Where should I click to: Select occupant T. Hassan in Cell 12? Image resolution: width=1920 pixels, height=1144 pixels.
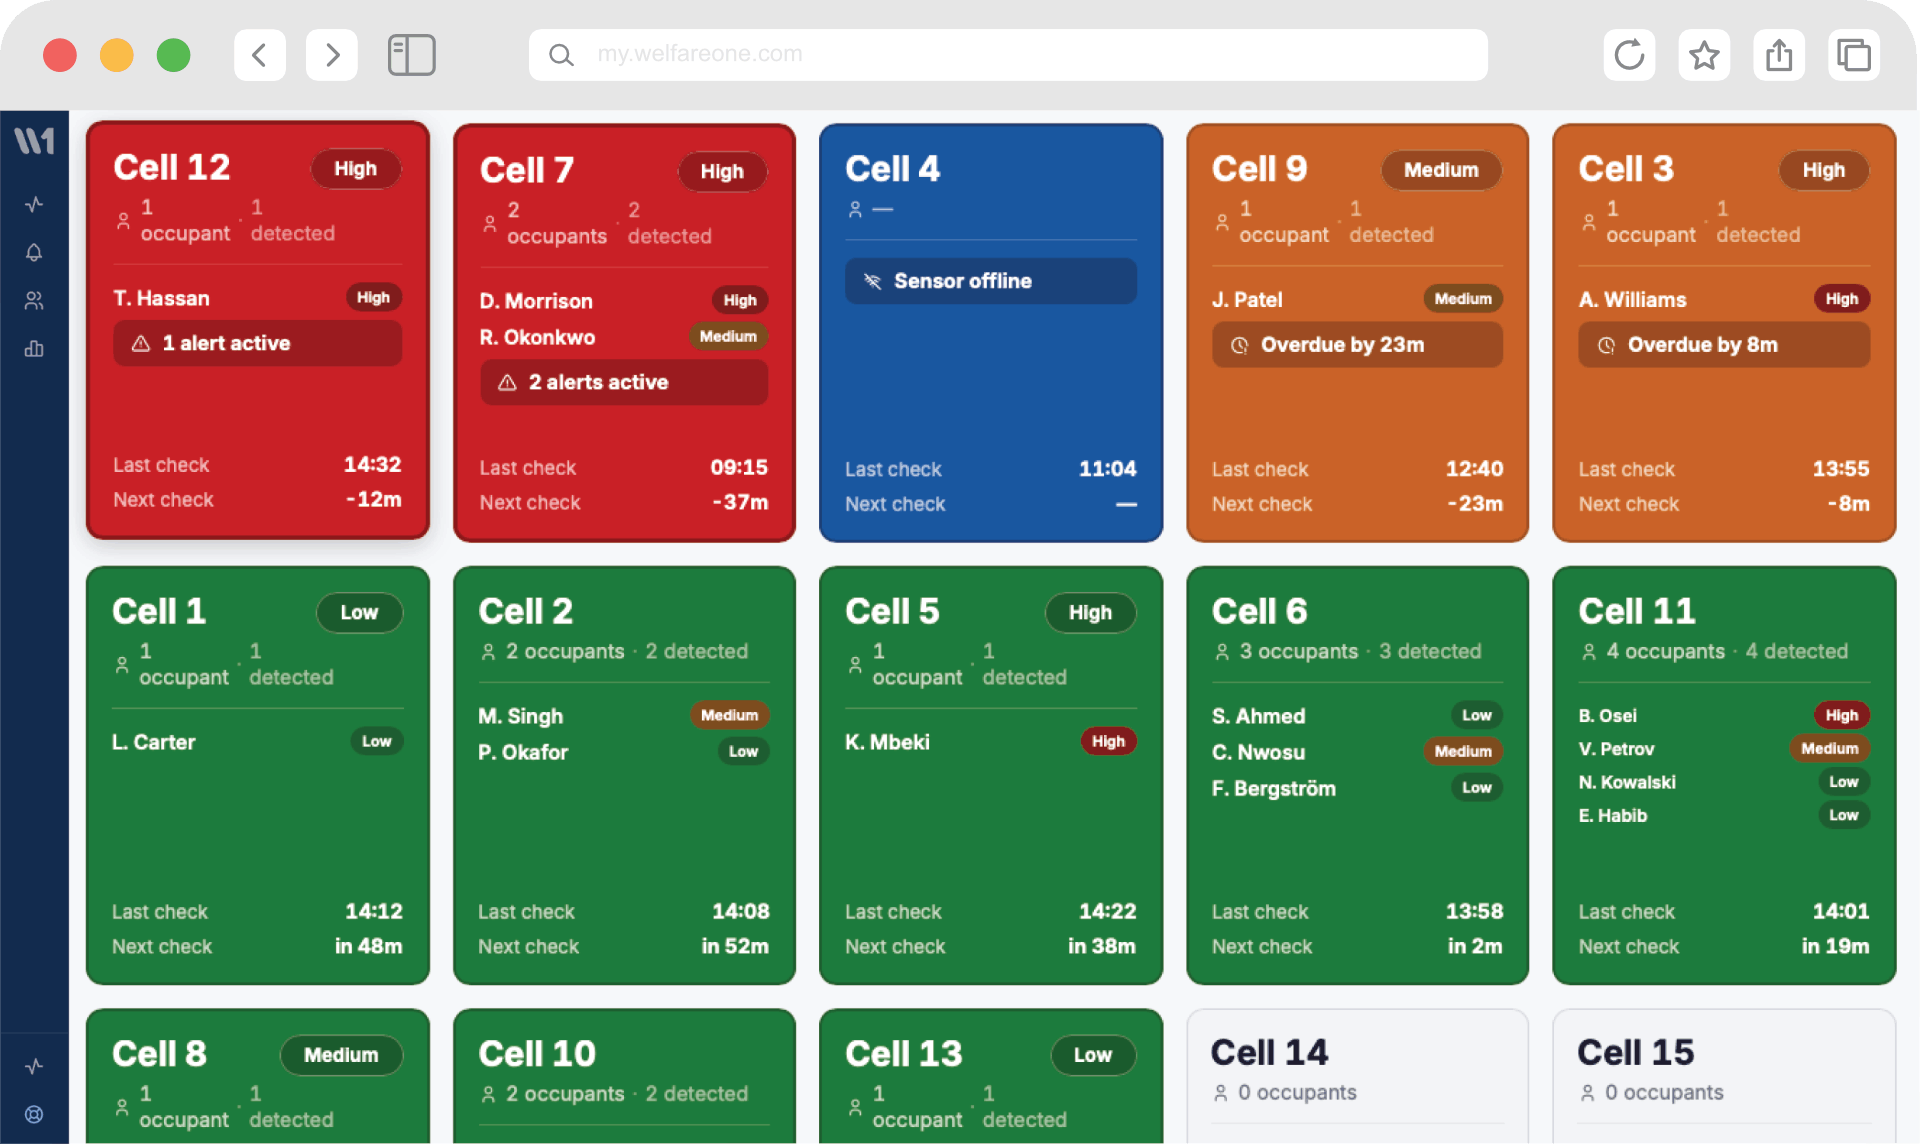[162, 299]
